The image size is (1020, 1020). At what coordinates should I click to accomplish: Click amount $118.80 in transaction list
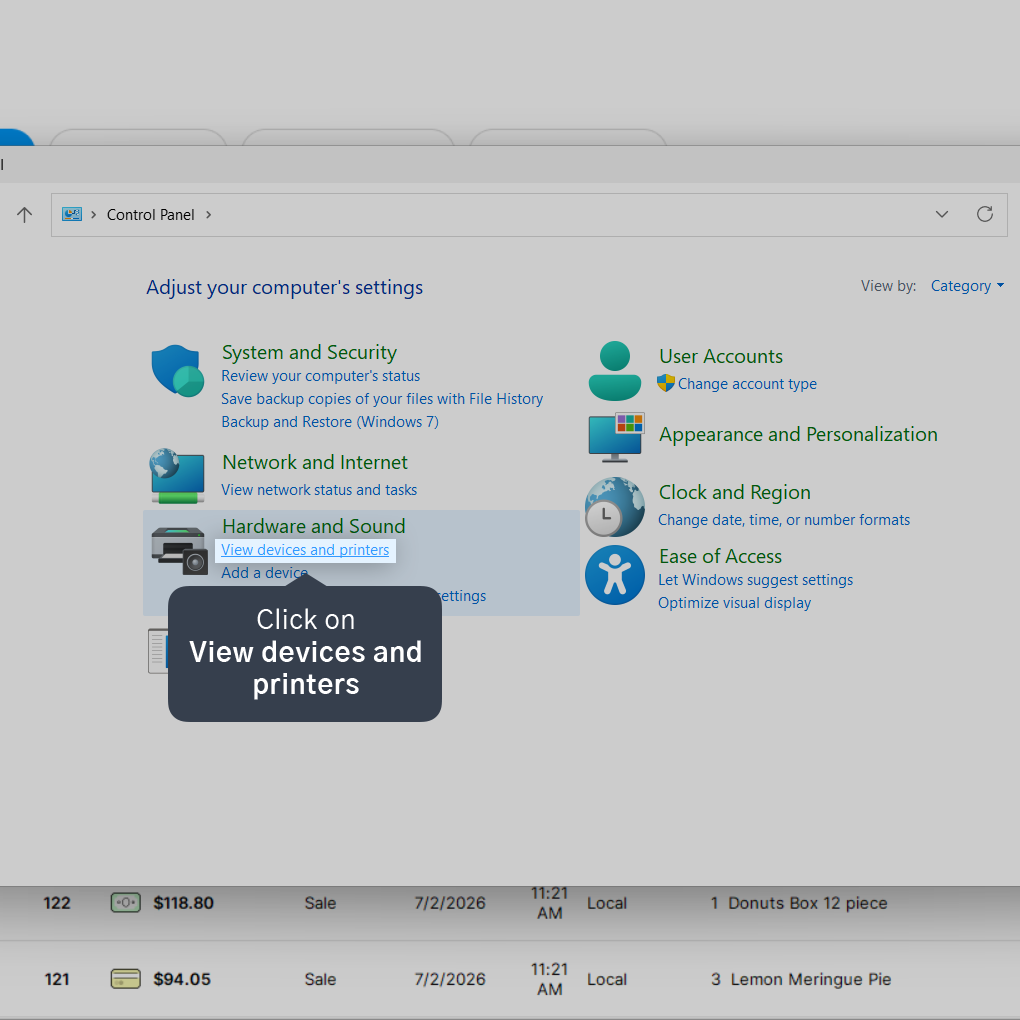(x=183, y=903)
